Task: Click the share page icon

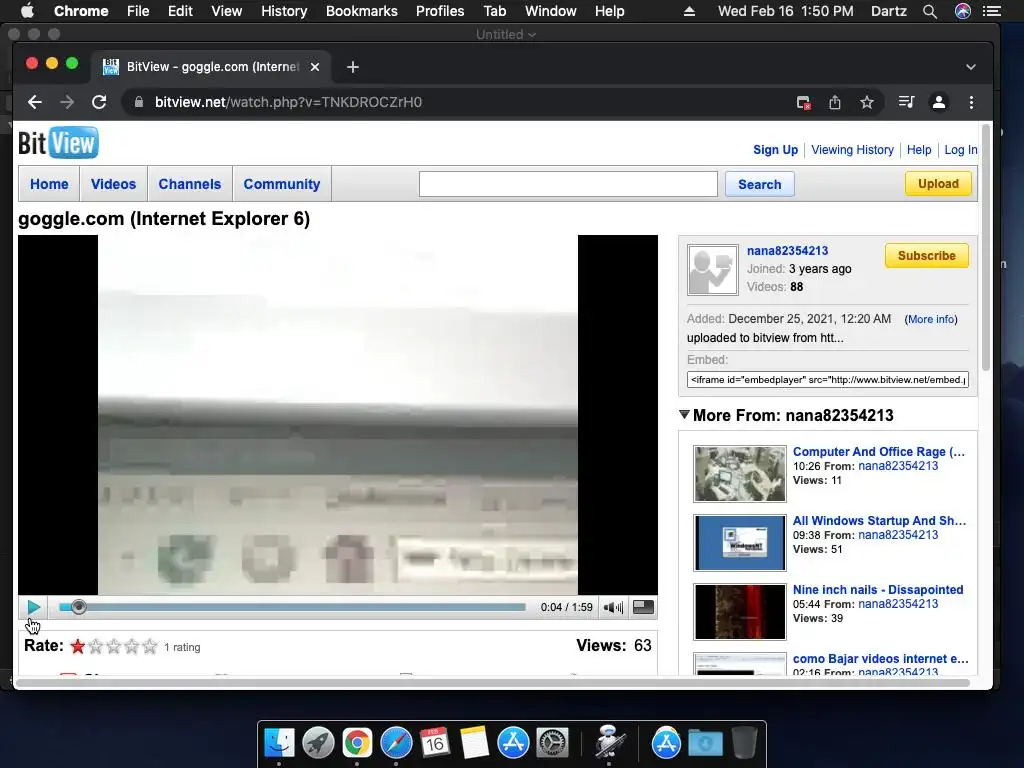Action: tap(835, 102)
